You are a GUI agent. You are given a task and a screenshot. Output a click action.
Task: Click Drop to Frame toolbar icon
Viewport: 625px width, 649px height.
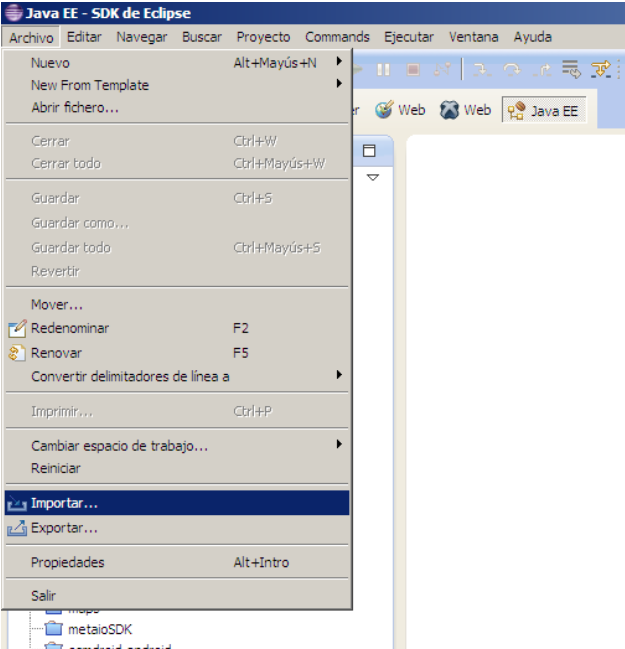coord(571,69)
